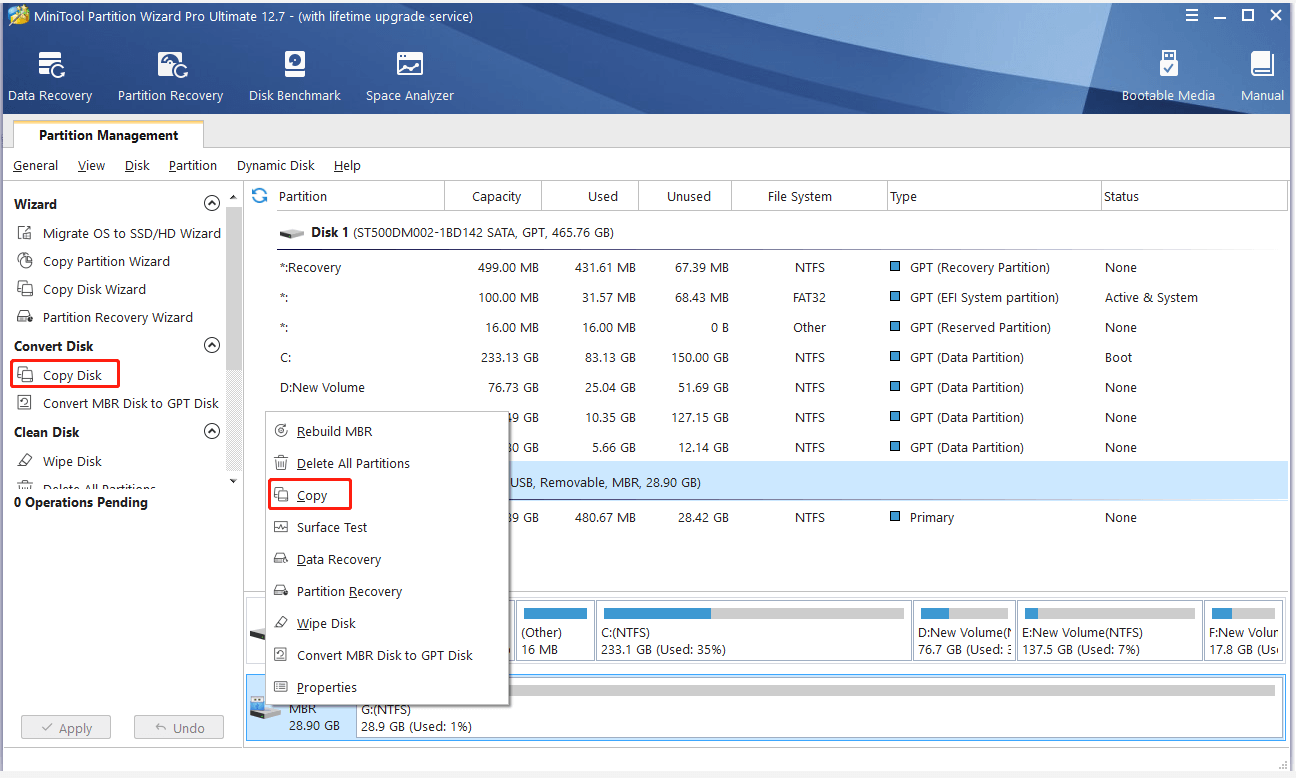
Task: Open Space Analyzer
Action: click(410, 77)
